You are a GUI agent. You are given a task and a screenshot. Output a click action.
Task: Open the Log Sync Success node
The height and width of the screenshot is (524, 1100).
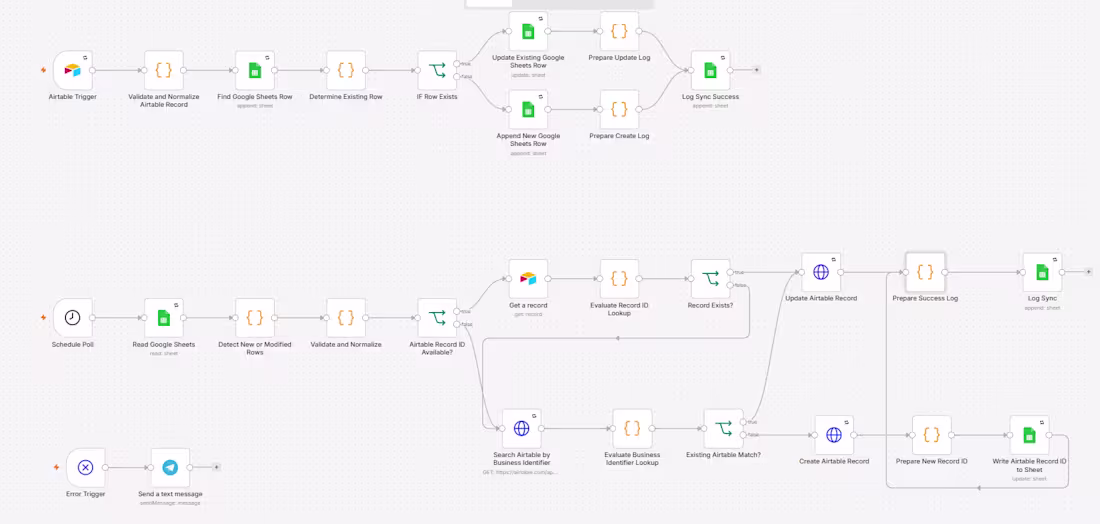coord(711,70)
